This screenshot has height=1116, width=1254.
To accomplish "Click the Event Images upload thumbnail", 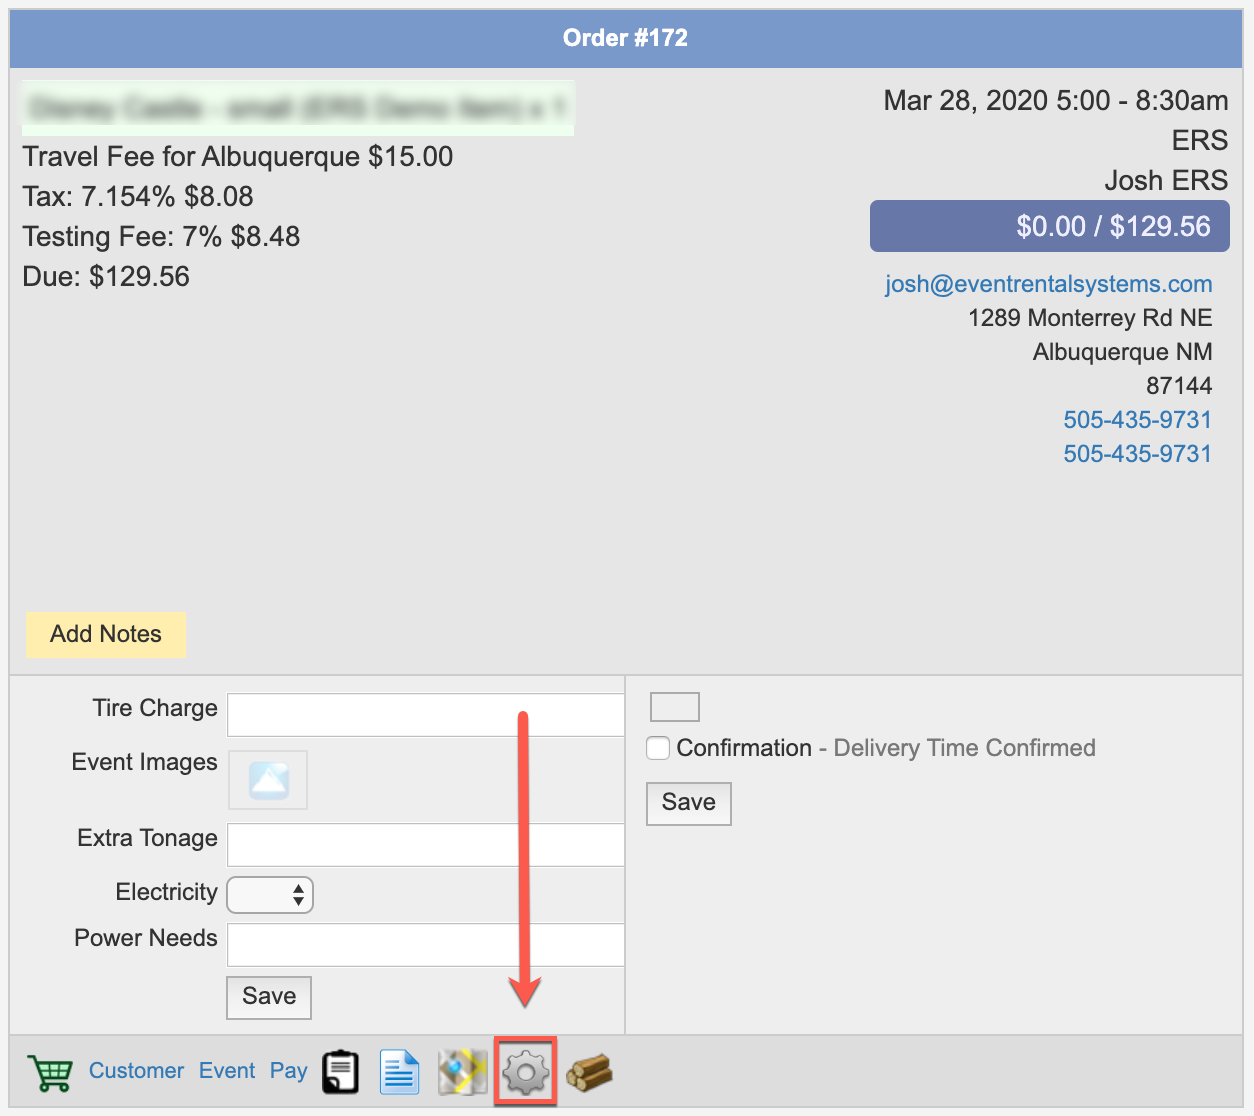I will 268,780.
